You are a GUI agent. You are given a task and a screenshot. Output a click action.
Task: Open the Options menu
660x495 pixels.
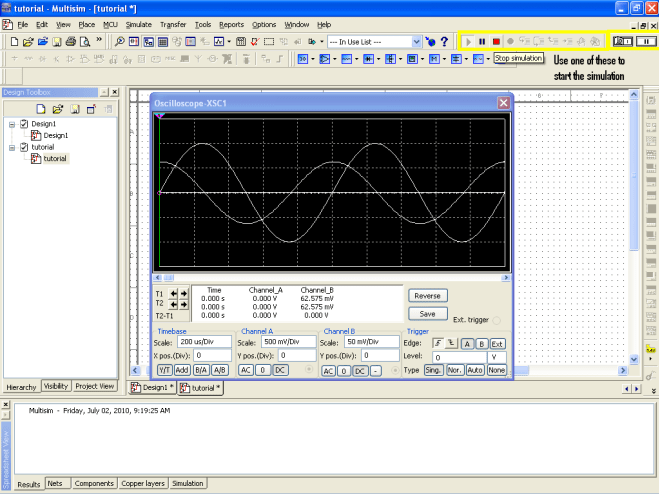pyautogui.click(x=264, y=24)
